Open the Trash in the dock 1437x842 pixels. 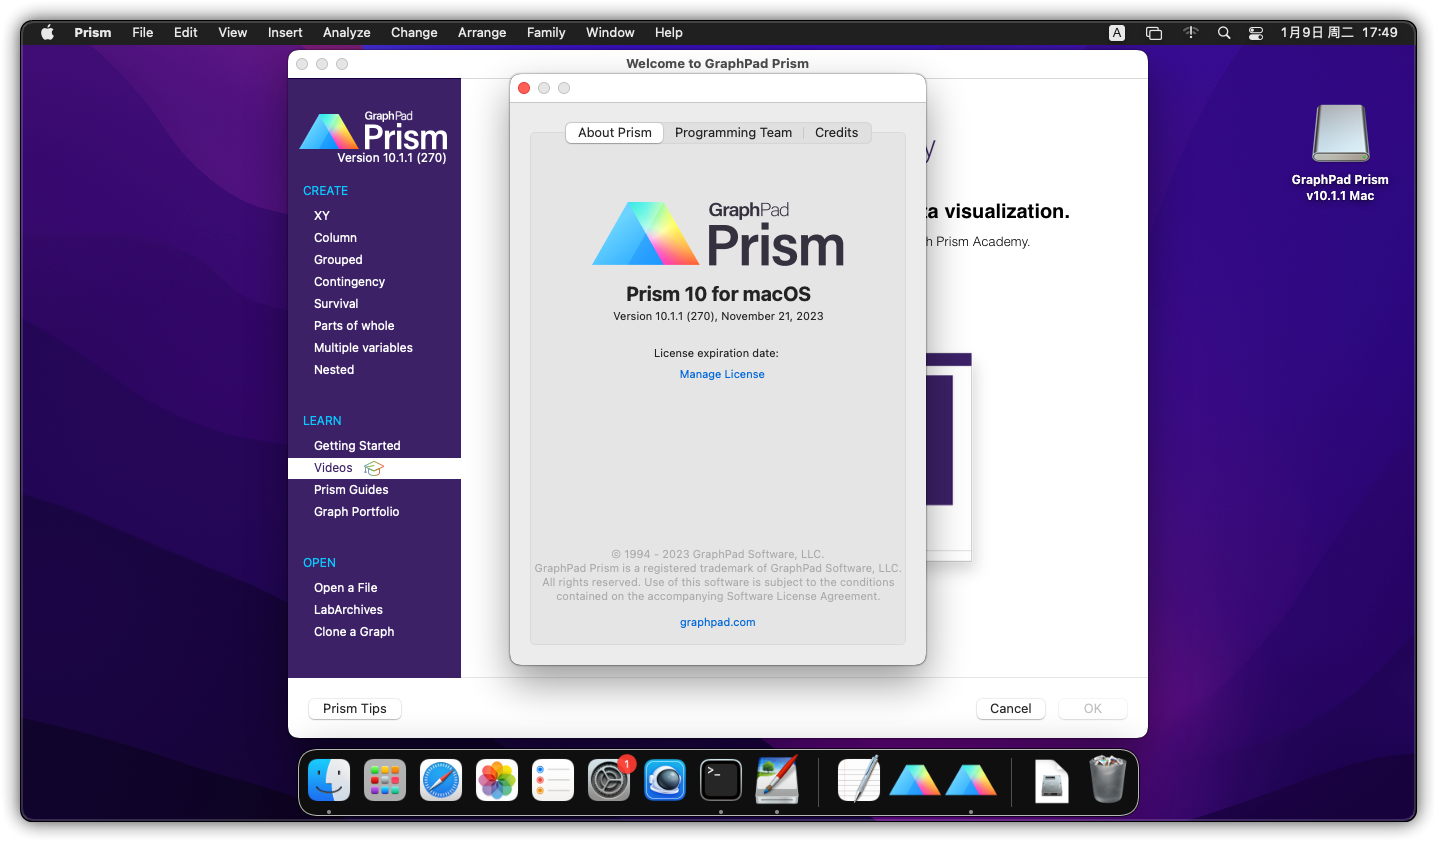[1107, 780]
